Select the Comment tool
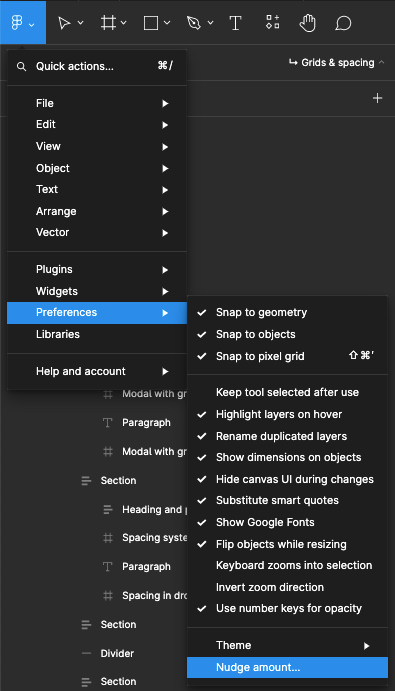Image resolution: width=395 pixels, height=691 pixels. tap(343, 23)
